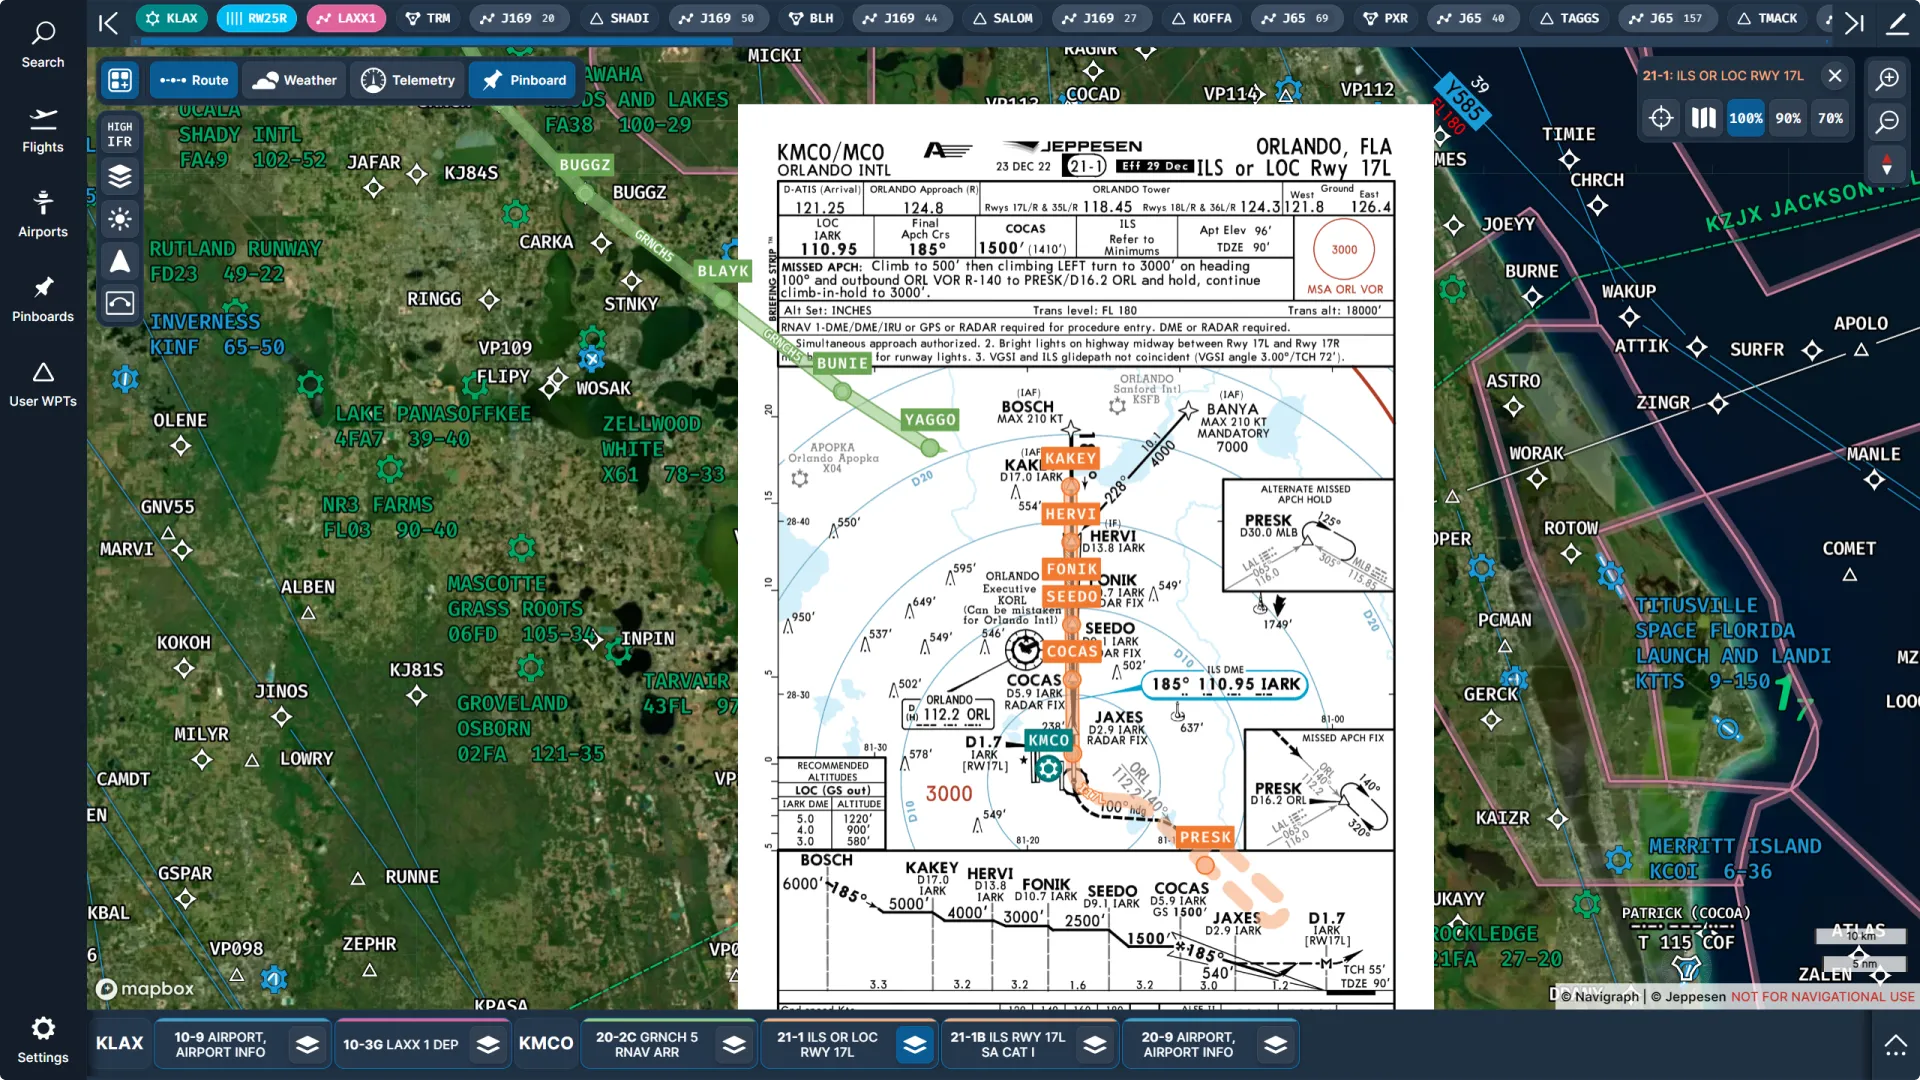The width and height of the screenshot is (1920, 1080).
Task: Jump to route start arrow
Action: coord(108,22)
